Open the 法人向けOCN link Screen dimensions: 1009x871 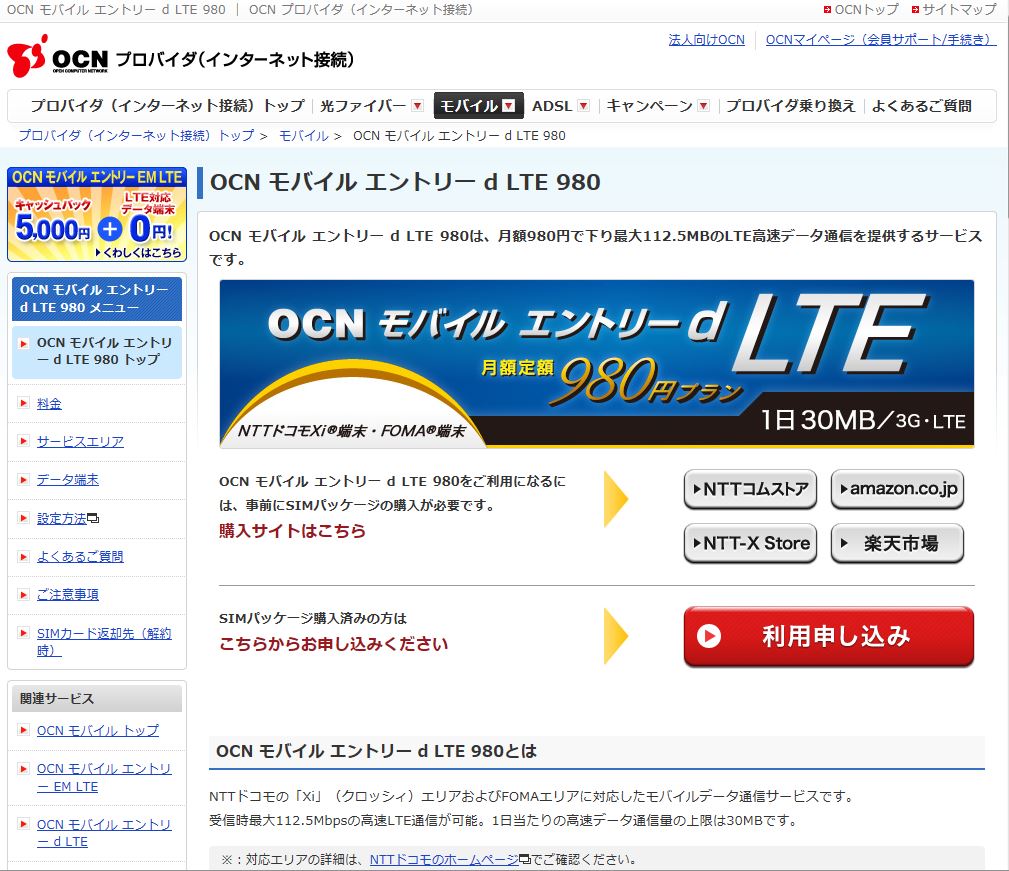pos(707,40)
